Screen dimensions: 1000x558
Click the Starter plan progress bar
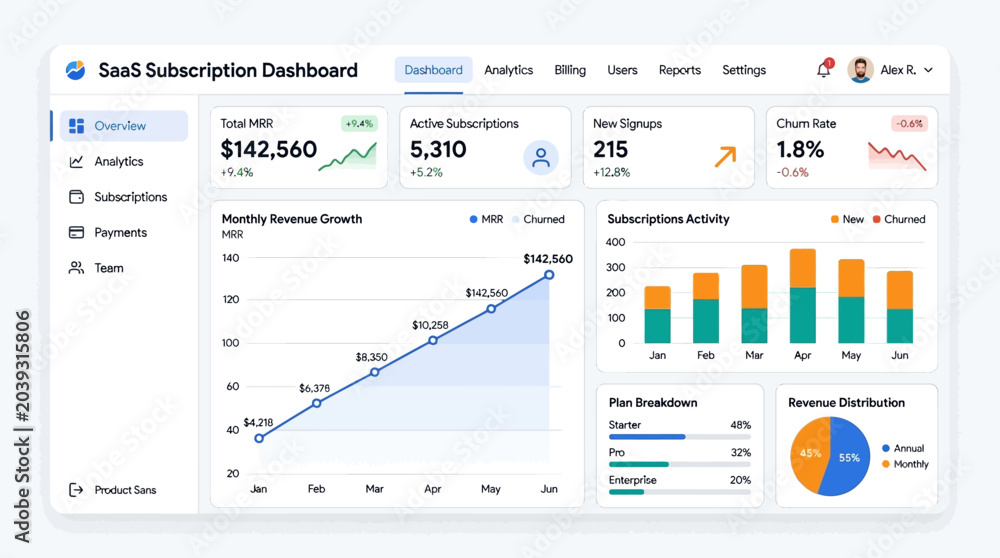coord(680,437)
